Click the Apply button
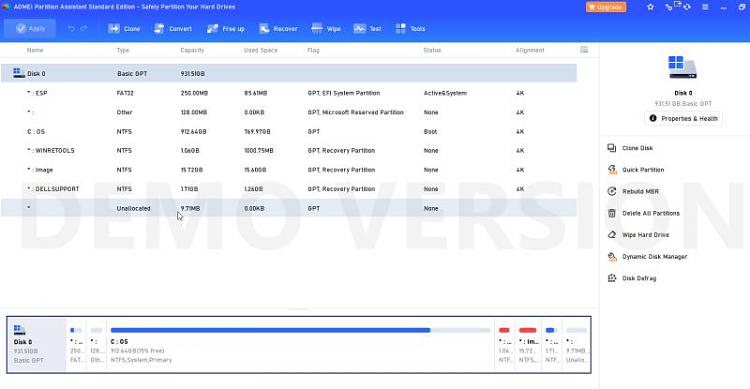 pyautogui.click(x=30, y=29)
